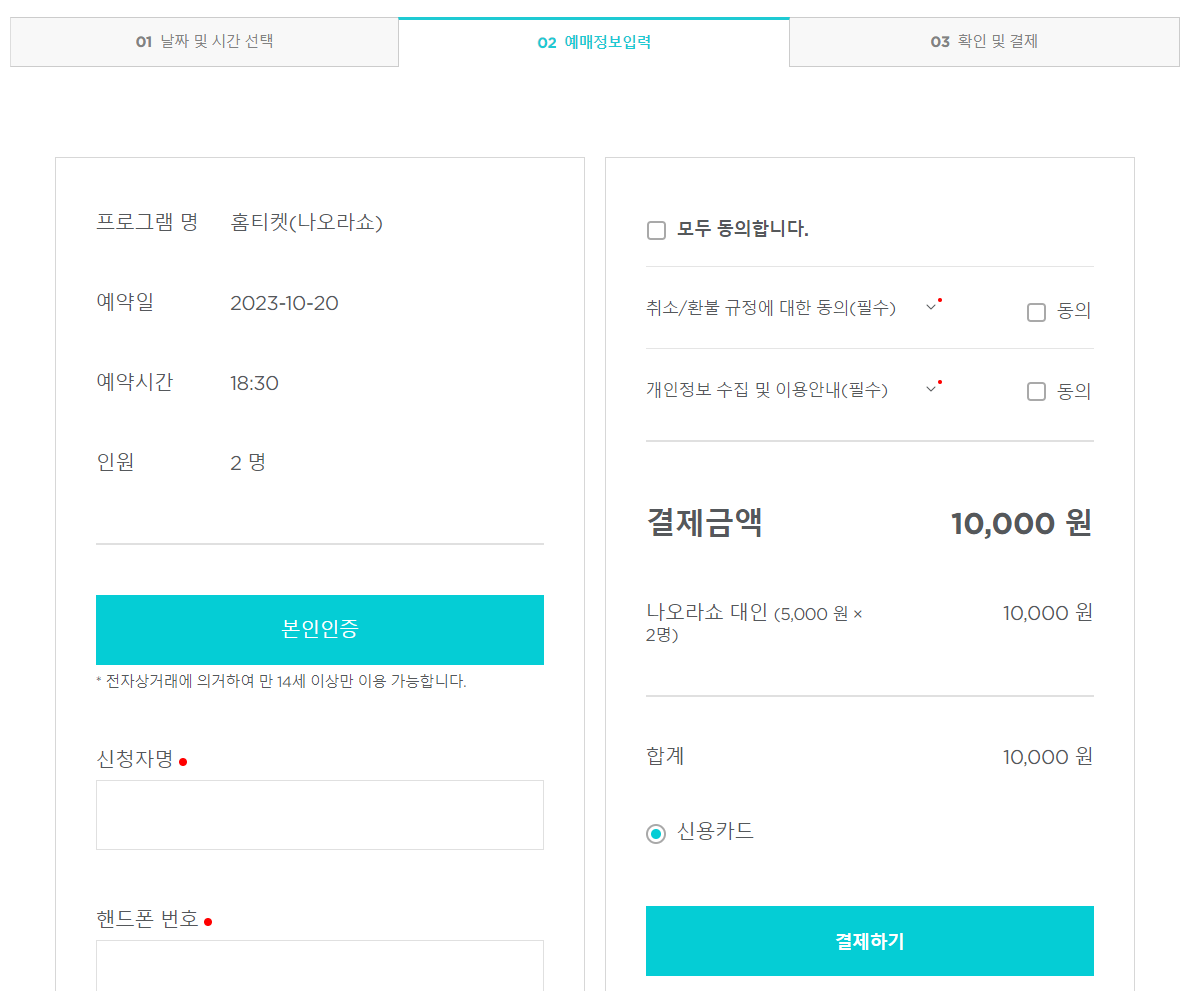
Task: Expand the 개인정보 수집 및 이용안내 details
Action: tap(929, 387)
